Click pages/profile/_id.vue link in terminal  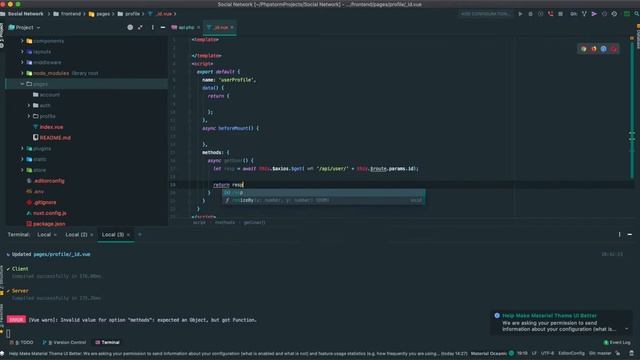62,254
